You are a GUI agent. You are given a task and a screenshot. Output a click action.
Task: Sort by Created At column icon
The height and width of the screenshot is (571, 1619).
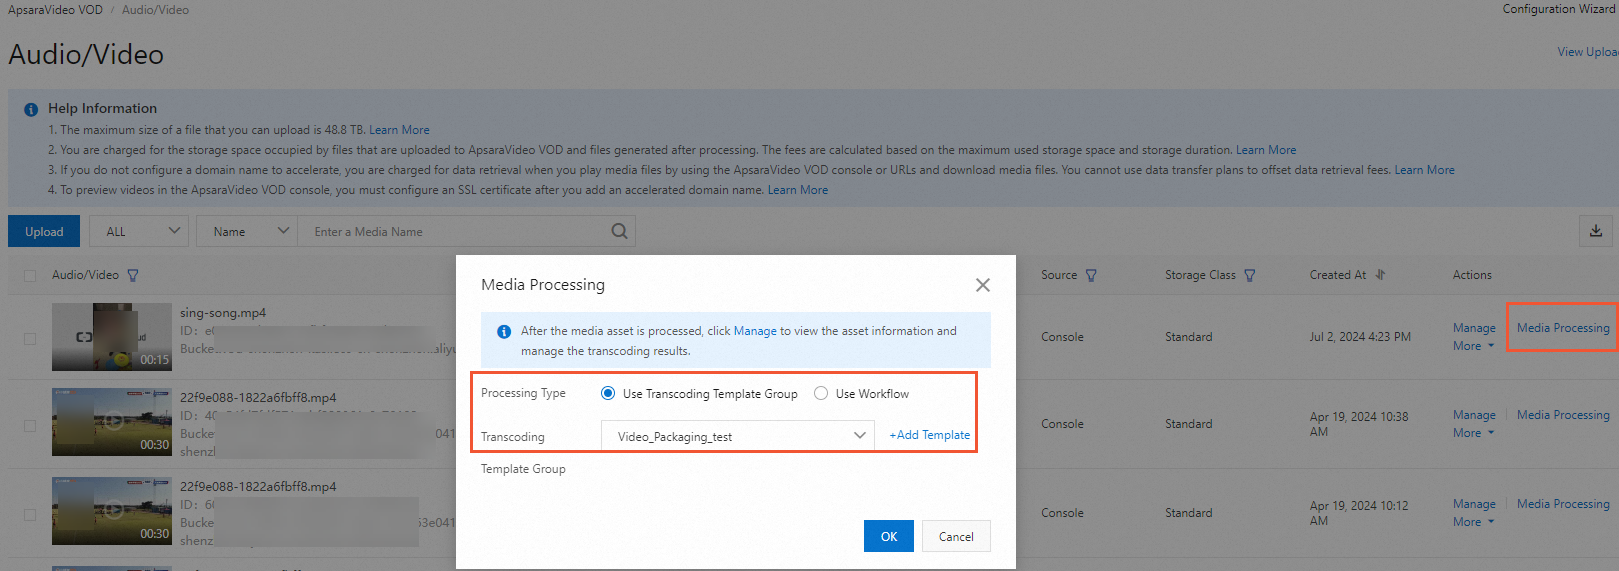1380,275
